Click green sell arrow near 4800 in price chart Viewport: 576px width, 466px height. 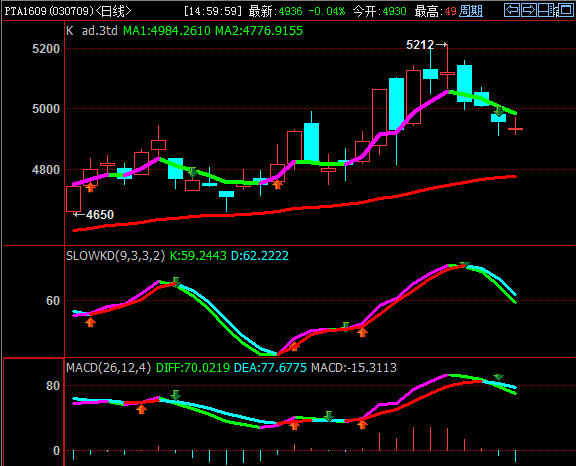click(x=192, y=172)
